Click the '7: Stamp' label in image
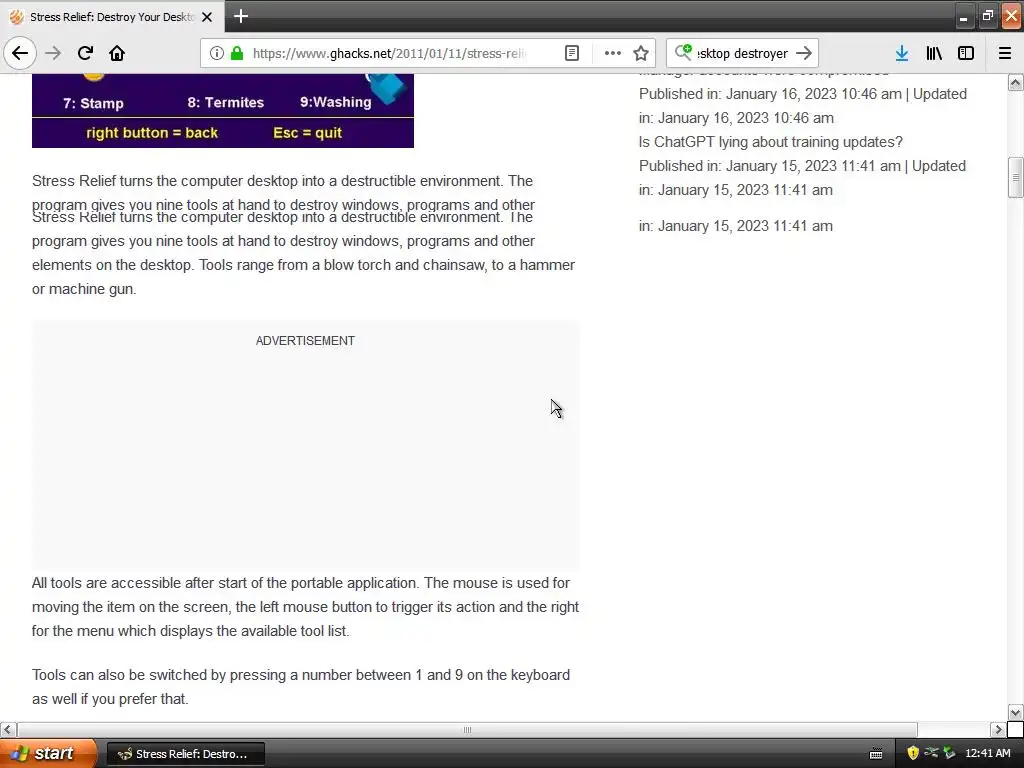 click(x=93, y=103)
